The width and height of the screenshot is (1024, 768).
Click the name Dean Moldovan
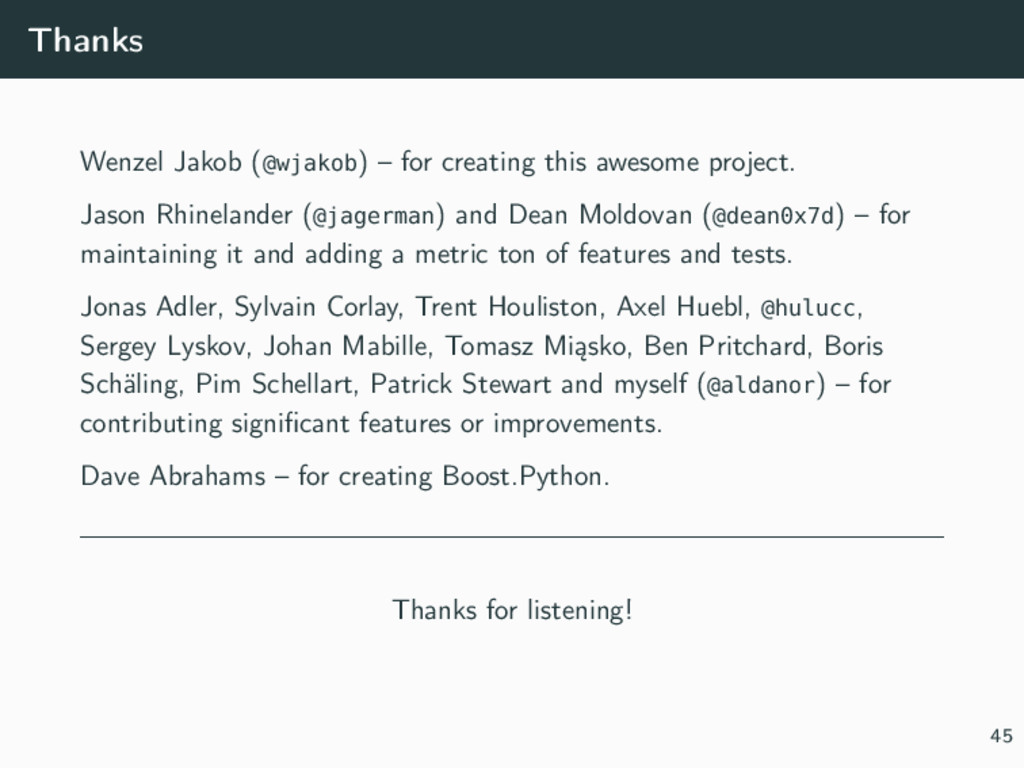600,214
